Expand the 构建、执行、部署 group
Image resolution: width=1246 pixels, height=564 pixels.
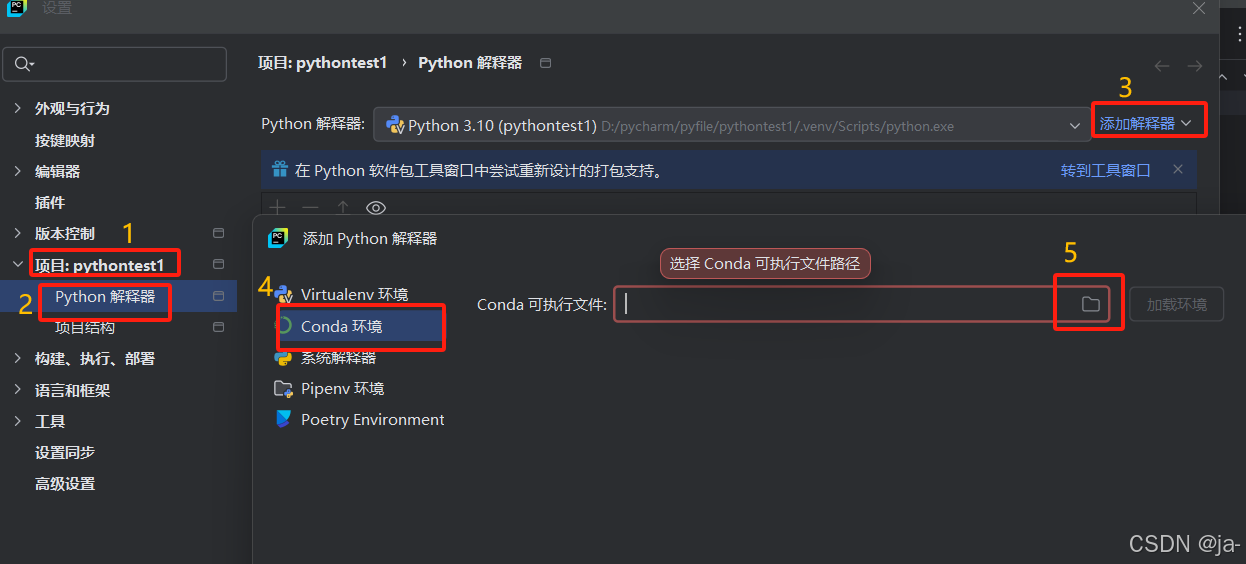tap(17, 358)
